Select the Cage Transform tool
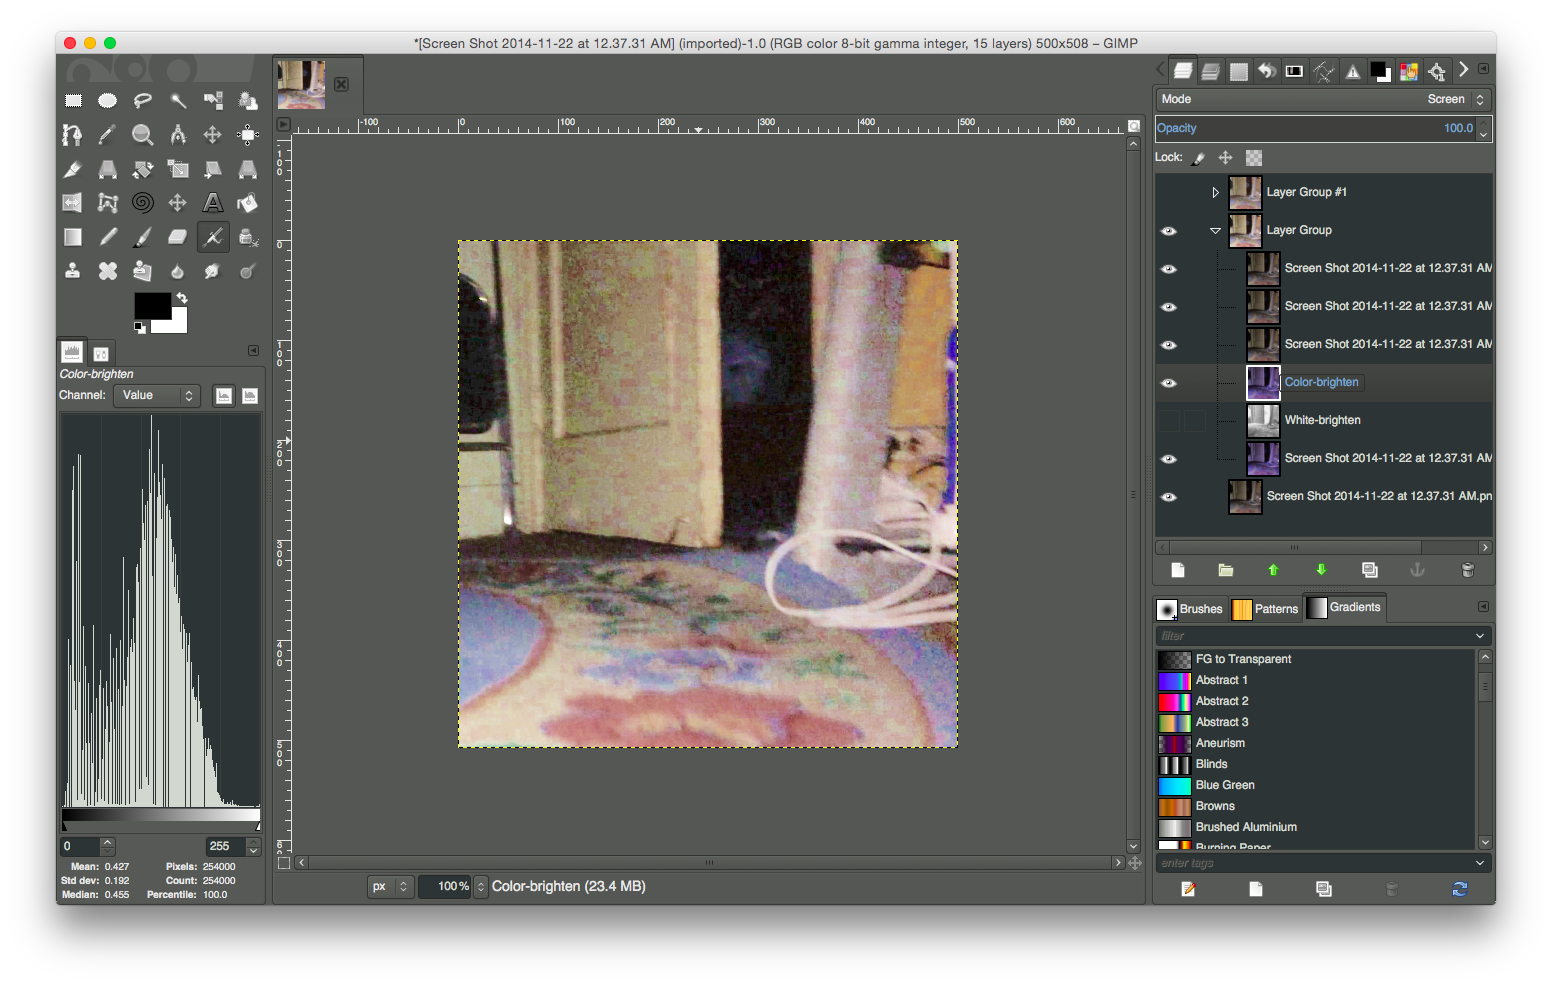The width and height of the screenshot is (1552, 985). pos(108,203)
